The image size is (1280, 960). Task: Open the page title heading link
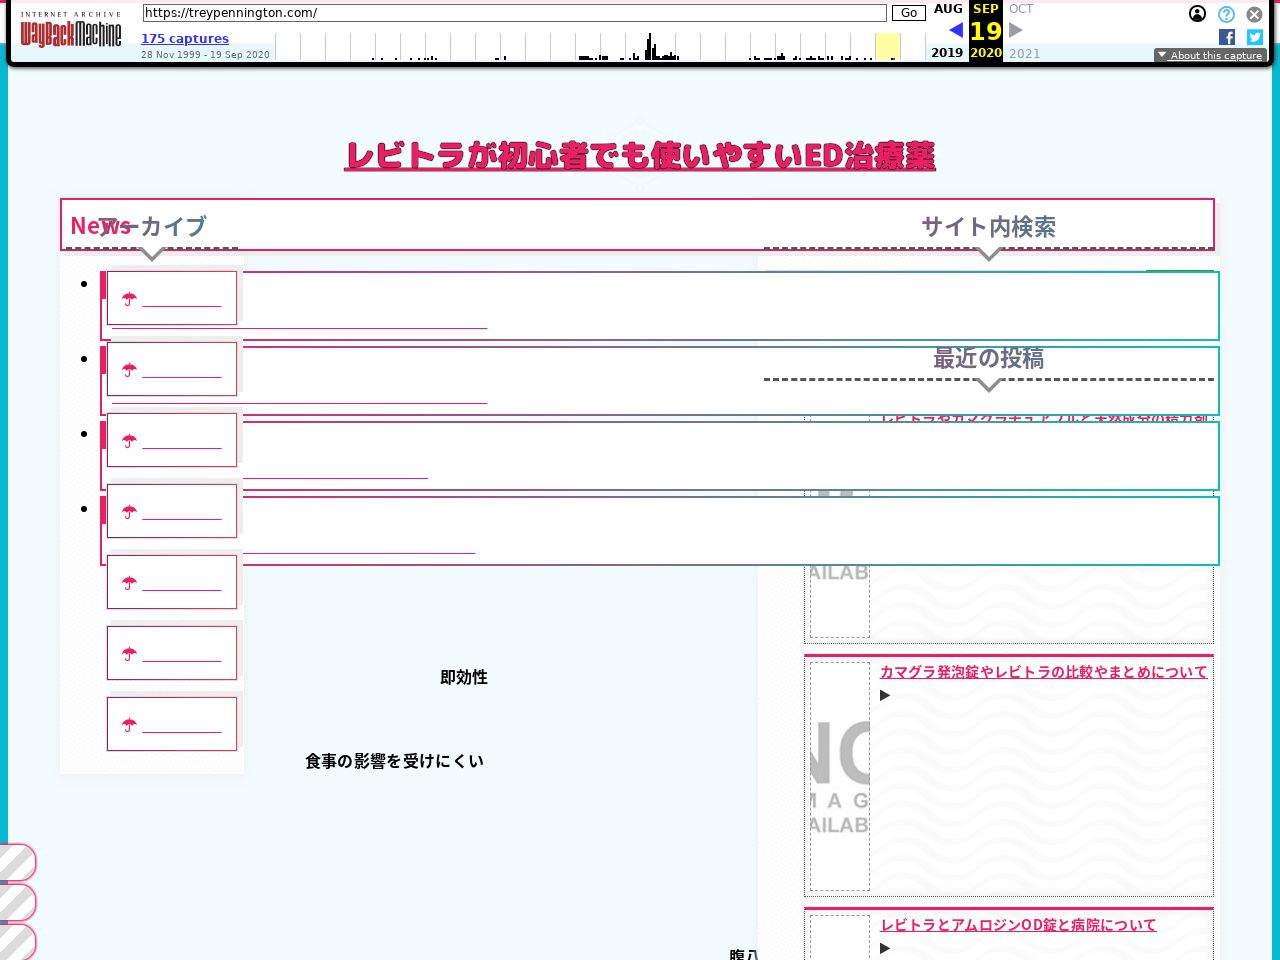pyautogui.click(x=640, y=156)
